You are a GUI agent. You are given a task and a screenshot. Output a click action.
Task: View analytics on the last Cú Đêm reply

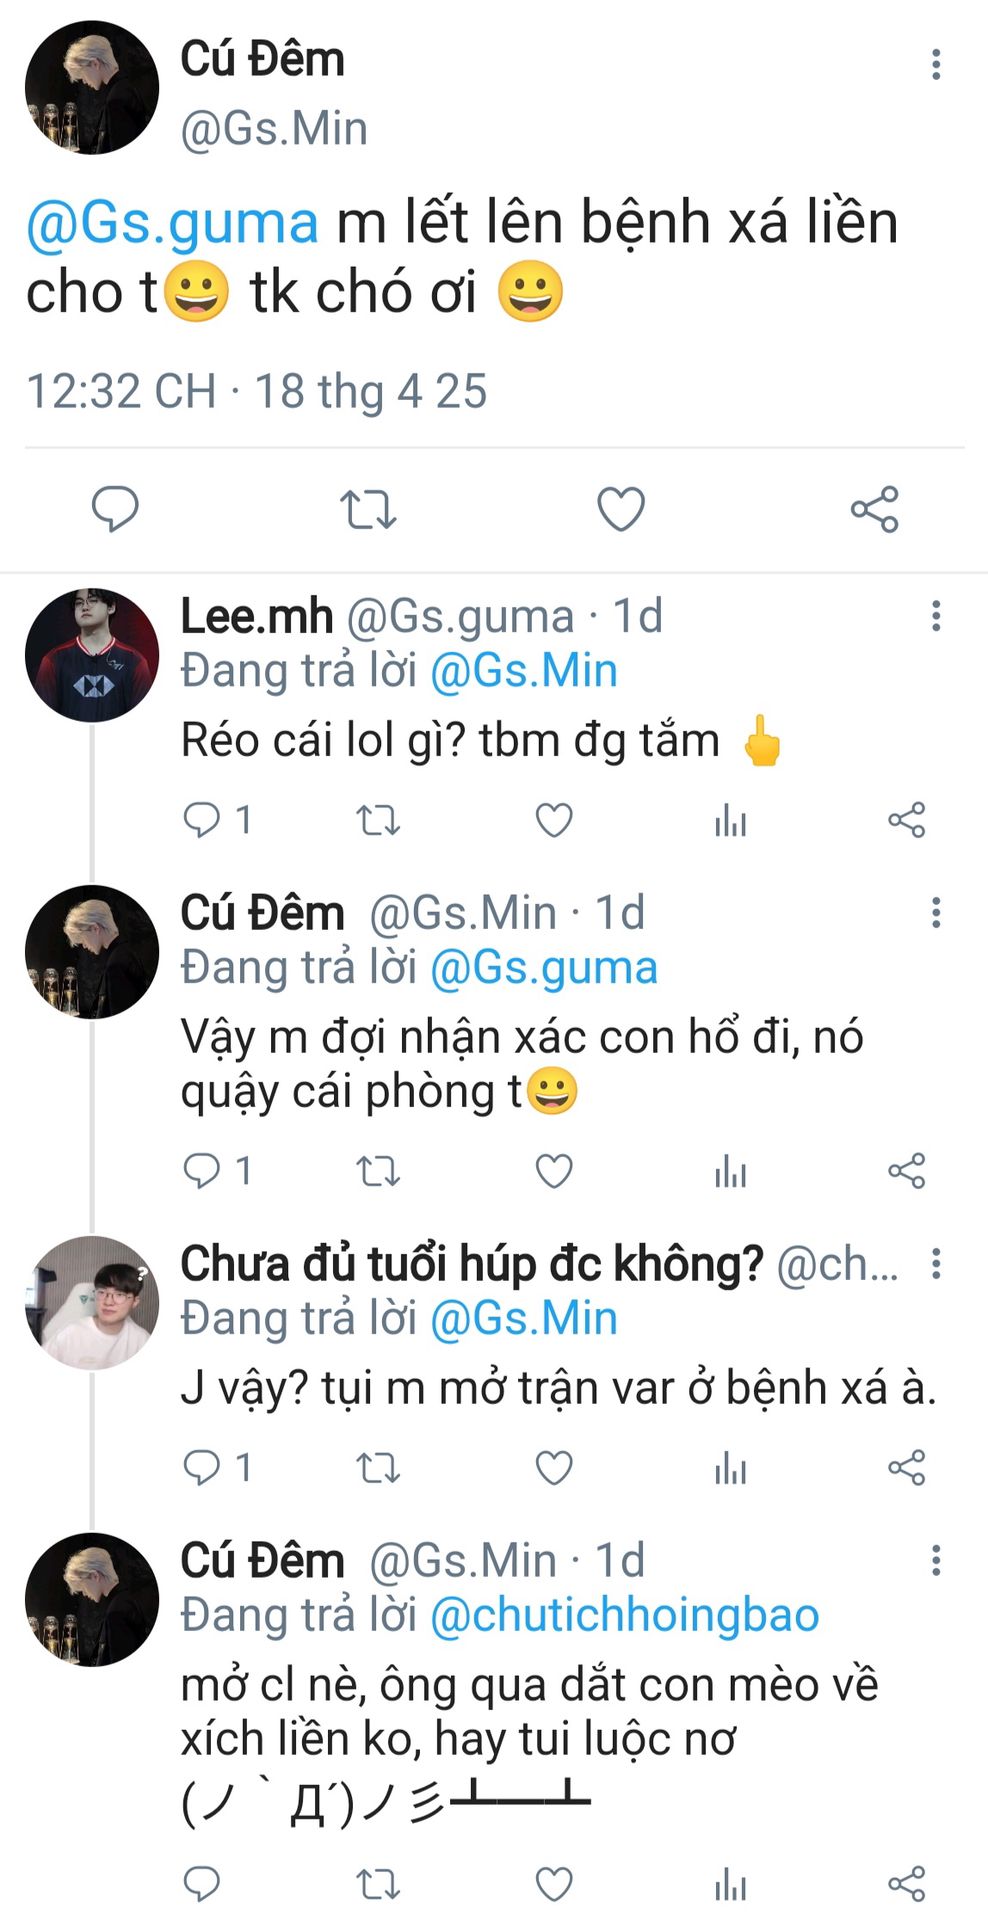point(731,1884)
